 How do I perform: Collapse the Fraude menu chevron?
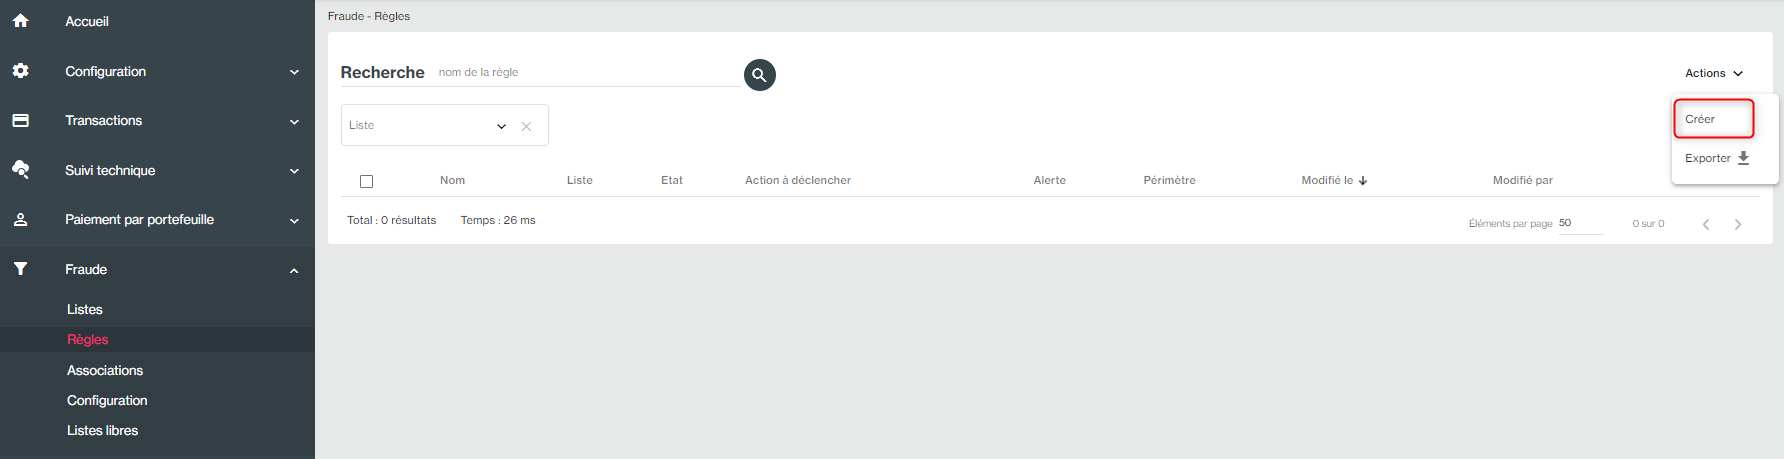click(294, 270)
